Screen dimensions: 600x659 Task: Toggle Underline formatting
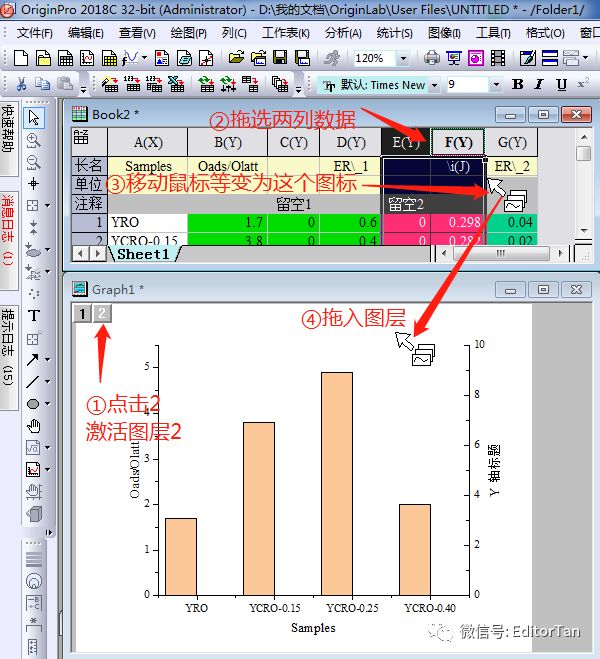(561, 84)
